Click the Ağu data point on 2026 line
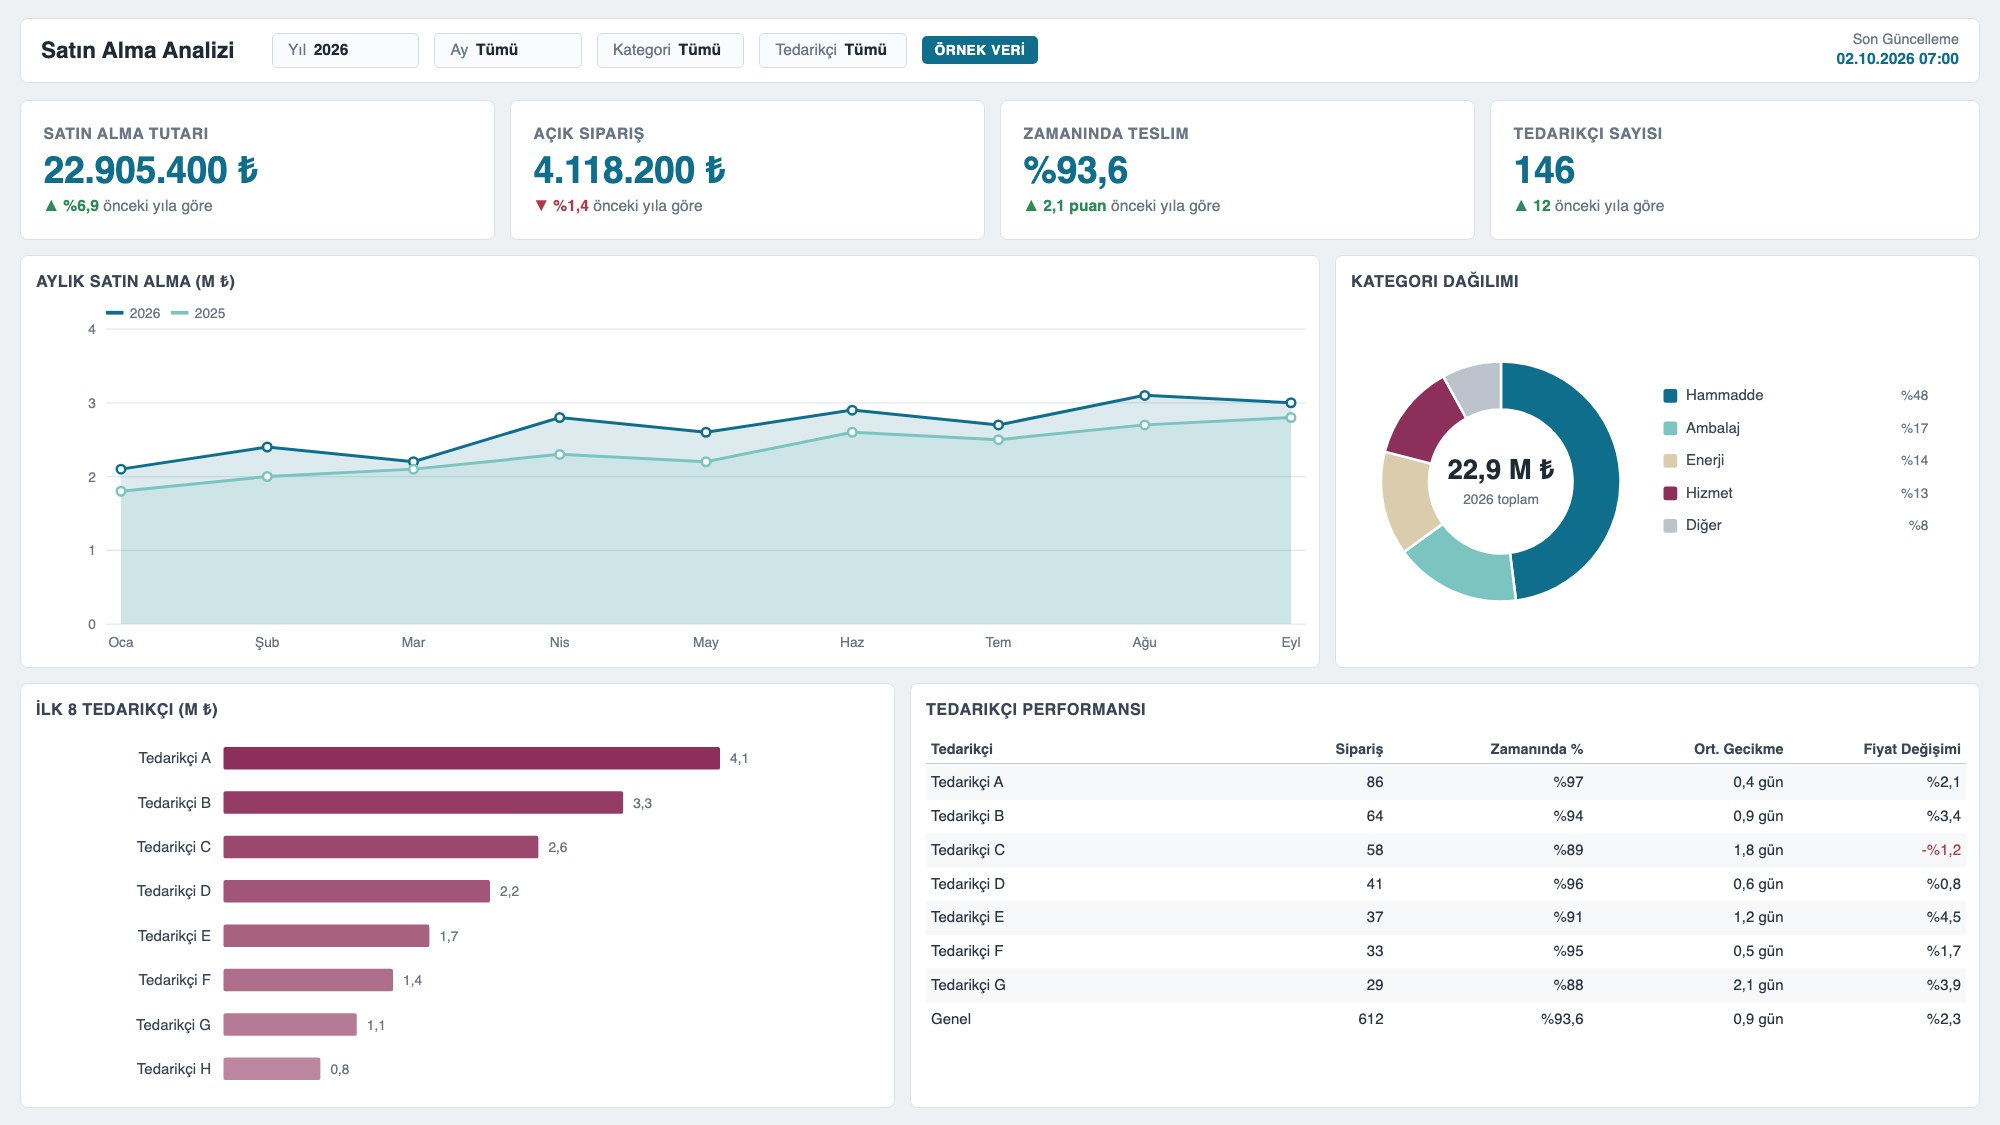 1145,396
